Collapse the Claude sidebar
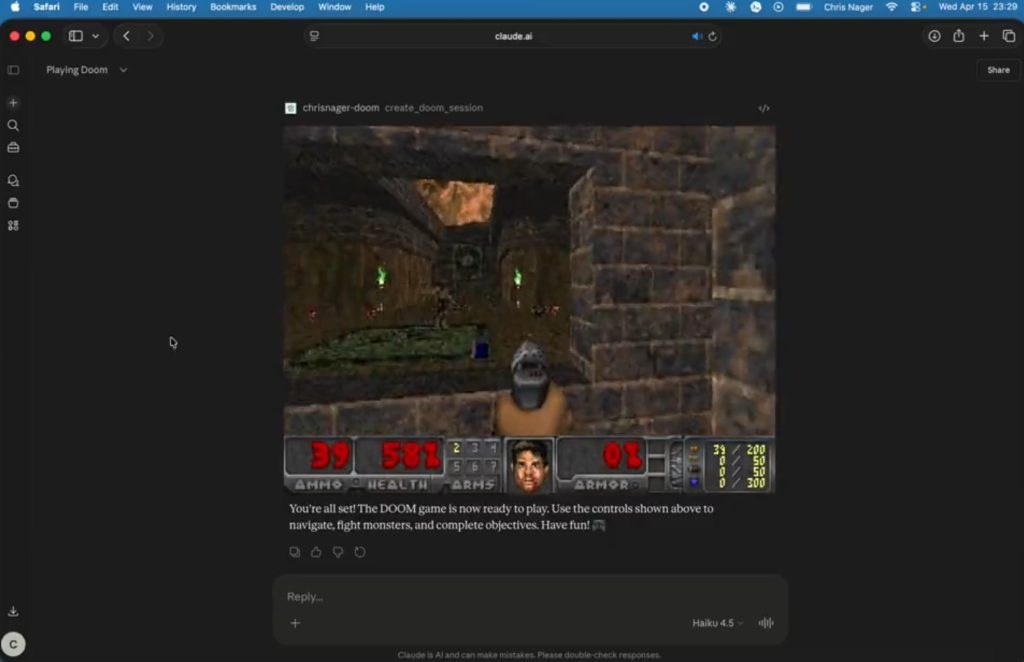The width and height of the screenshot is (1024, 662). [x=13, y=70]
